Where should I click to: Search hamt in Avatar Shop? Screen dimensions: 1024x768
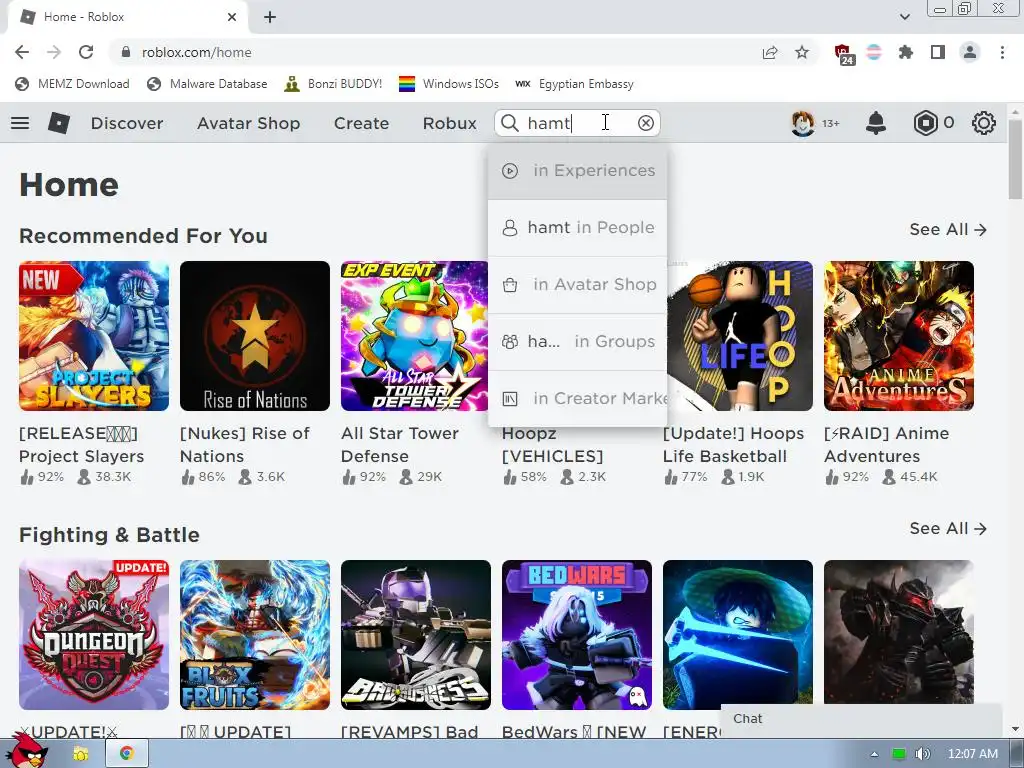click(x=577, y=285)
